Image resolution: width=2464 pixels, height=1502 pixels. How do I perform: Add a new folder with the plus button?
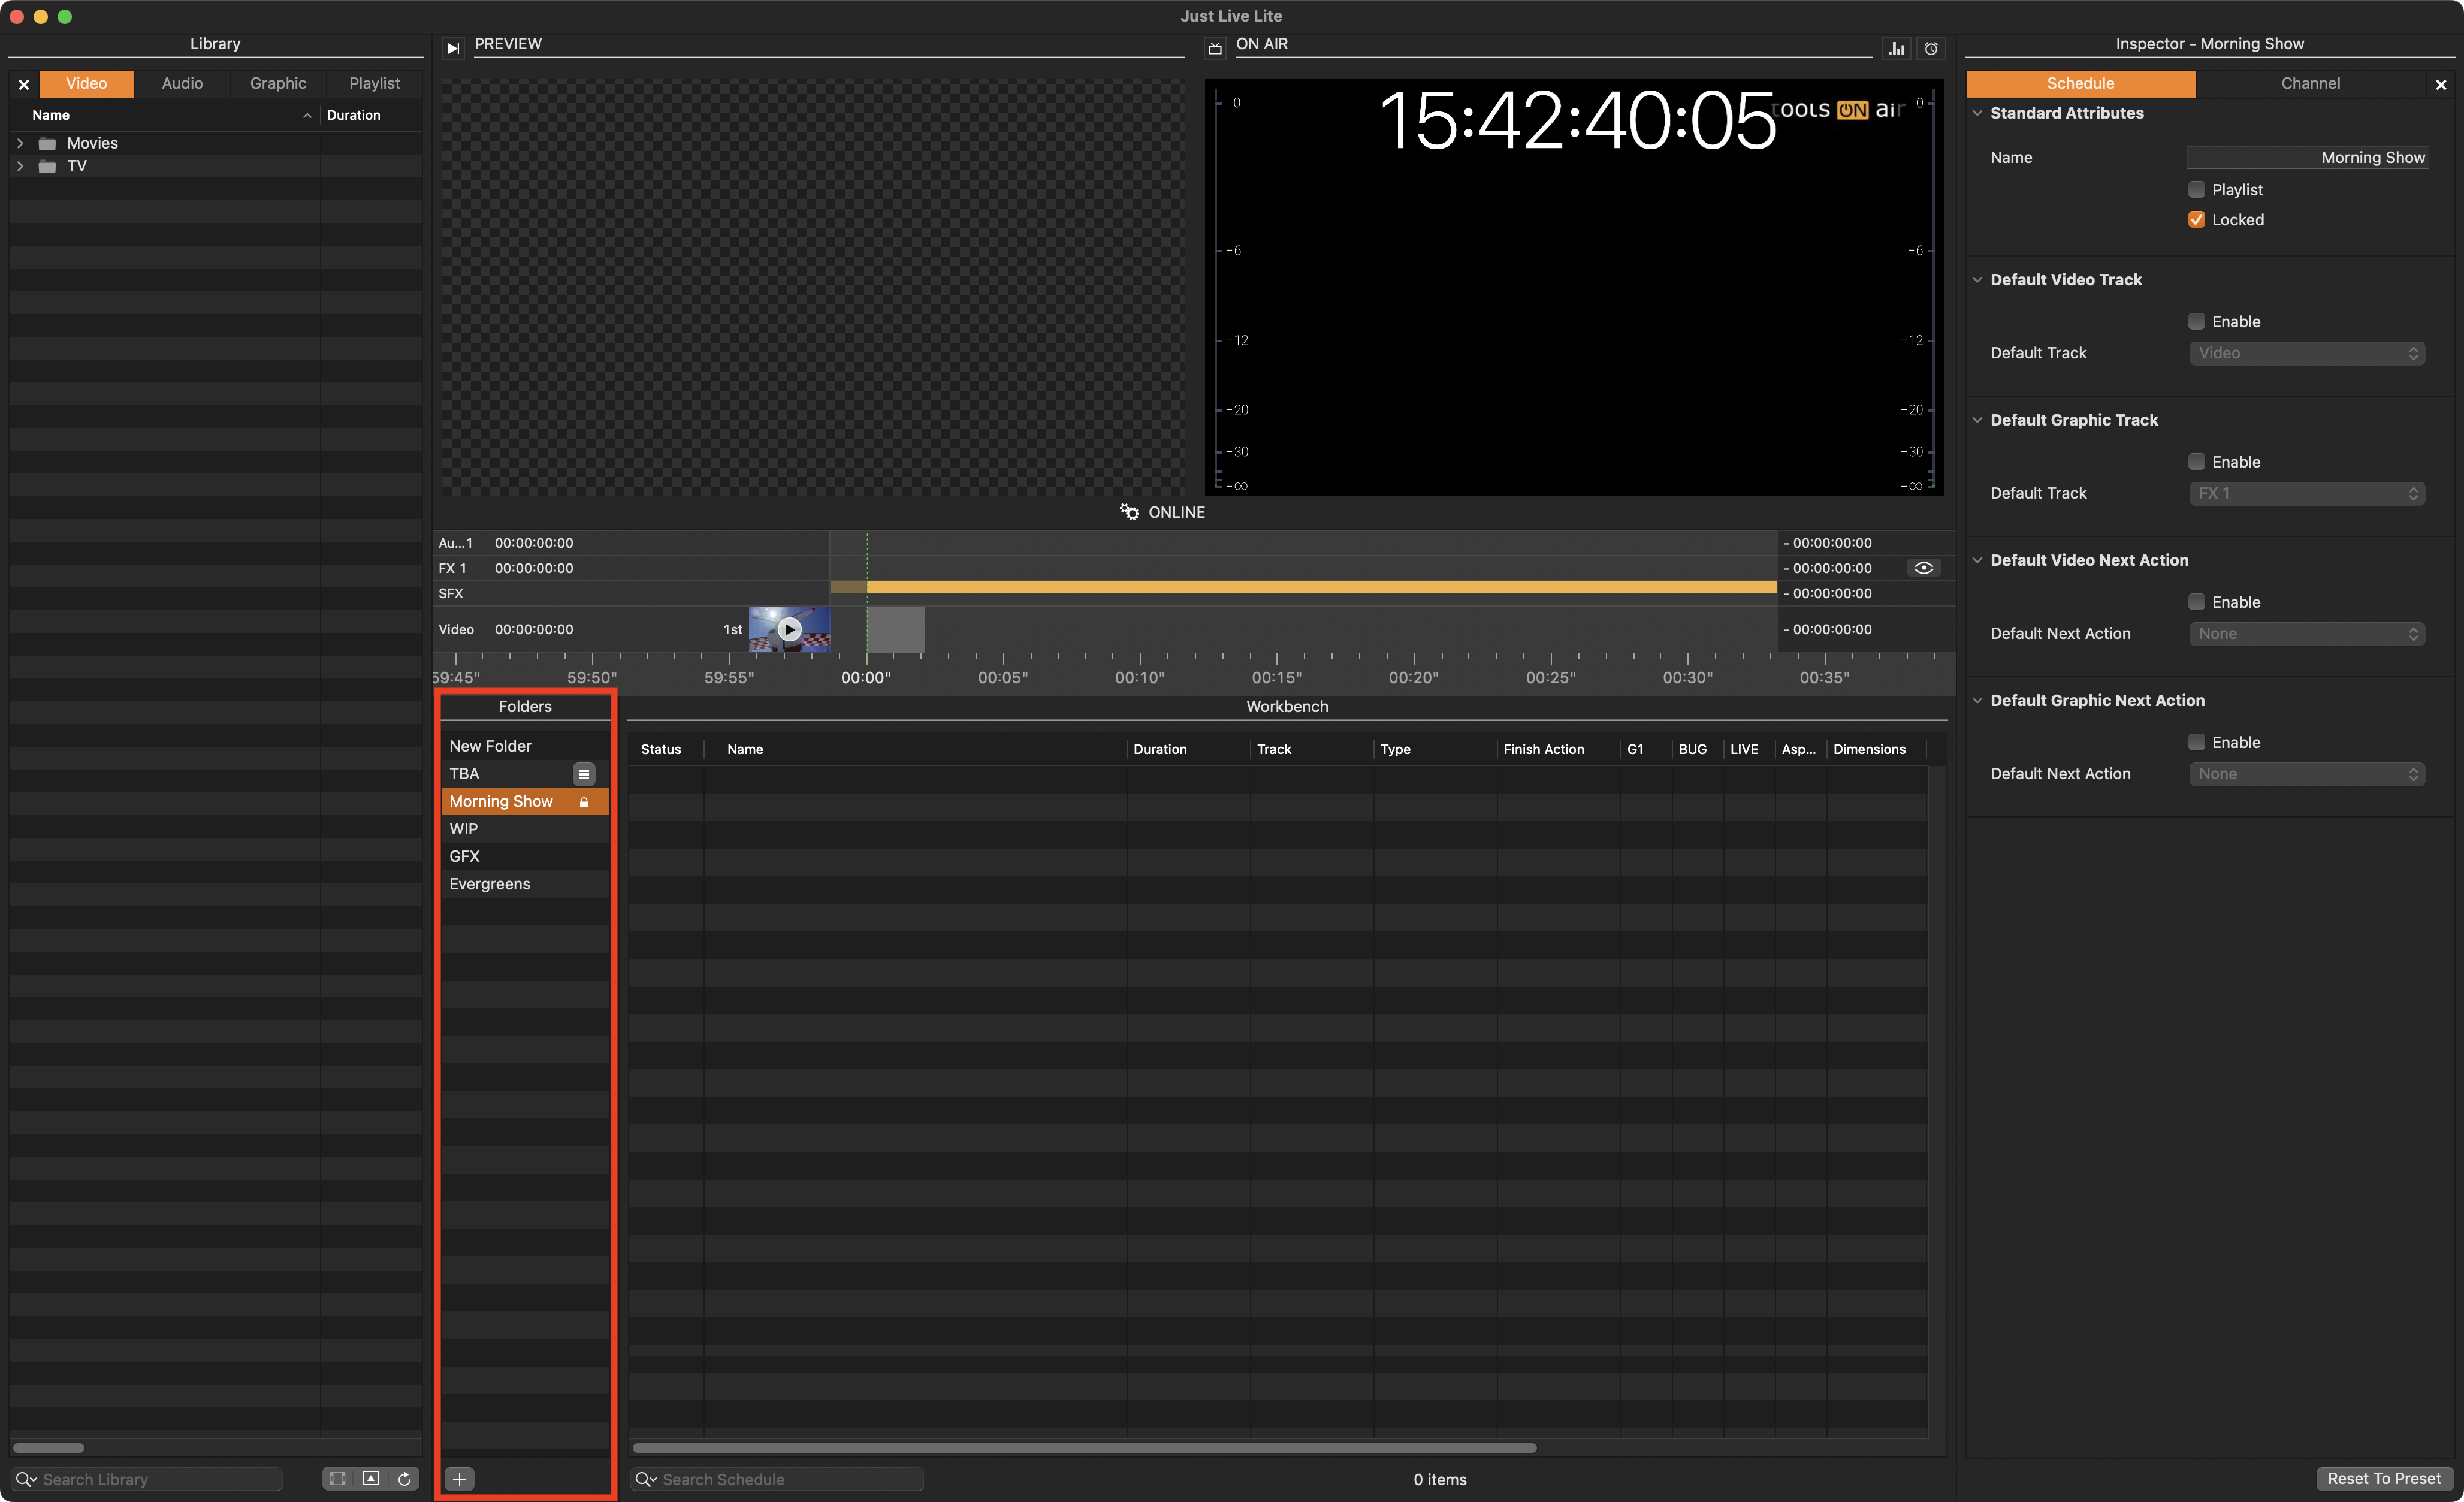pyautogui.click(x=459, y=1478)
